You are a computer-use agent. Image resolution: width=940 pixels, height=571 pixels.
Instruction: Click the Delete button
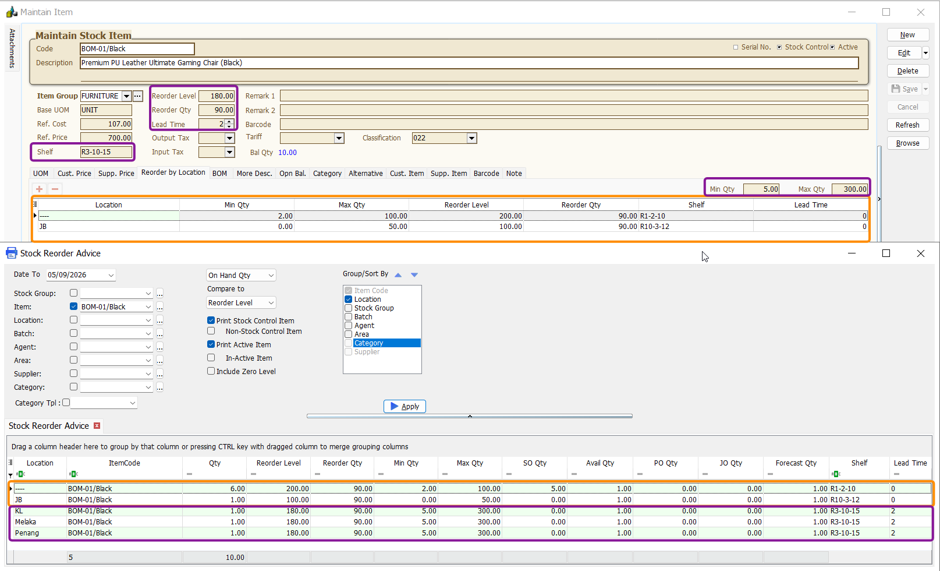pyautogui.click(x=908, y=71)
